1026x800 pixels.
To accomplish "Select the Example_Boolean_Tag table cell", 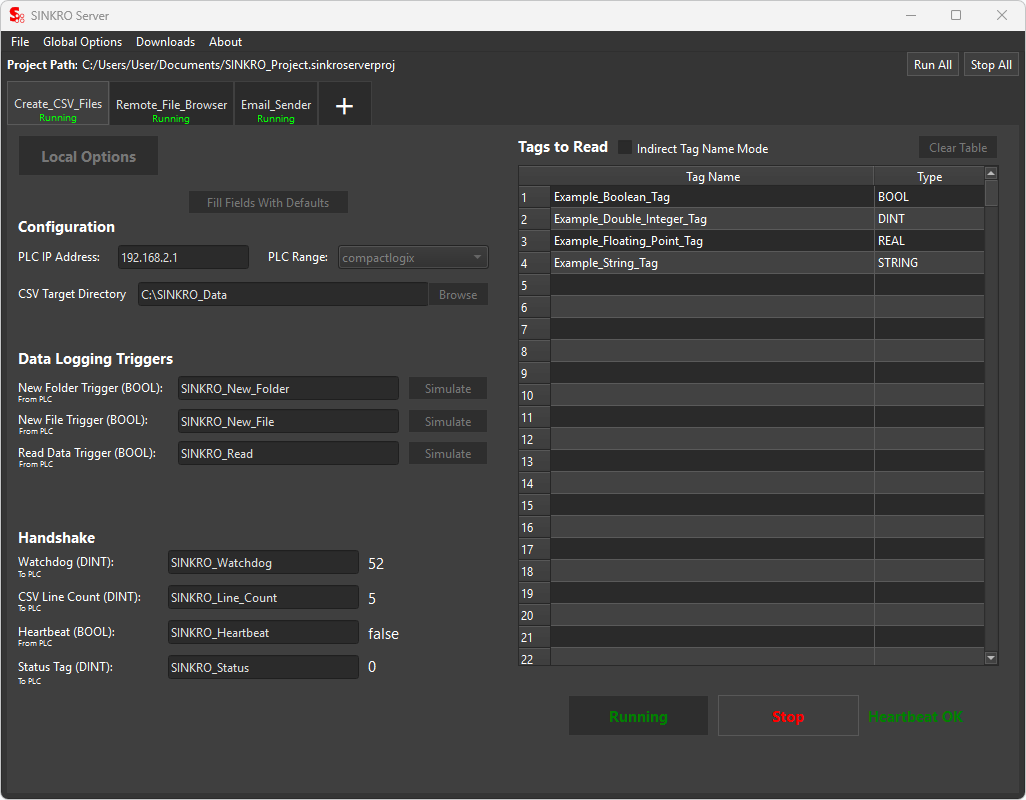I will 711,197.
